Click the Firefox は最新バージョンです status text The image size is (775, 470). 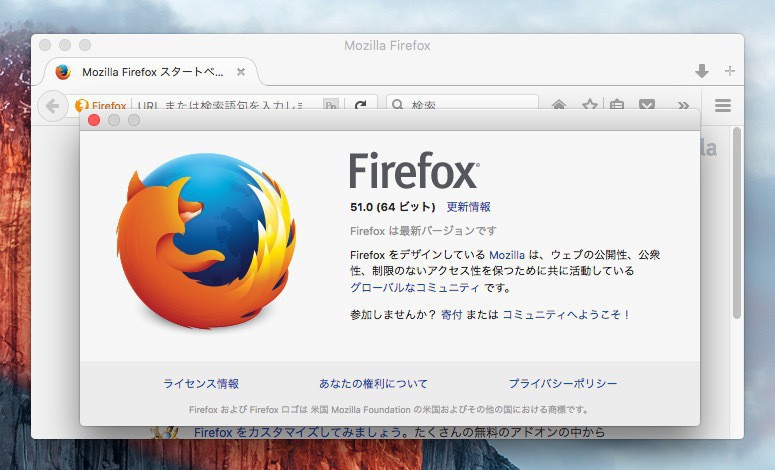pos(424,231)
